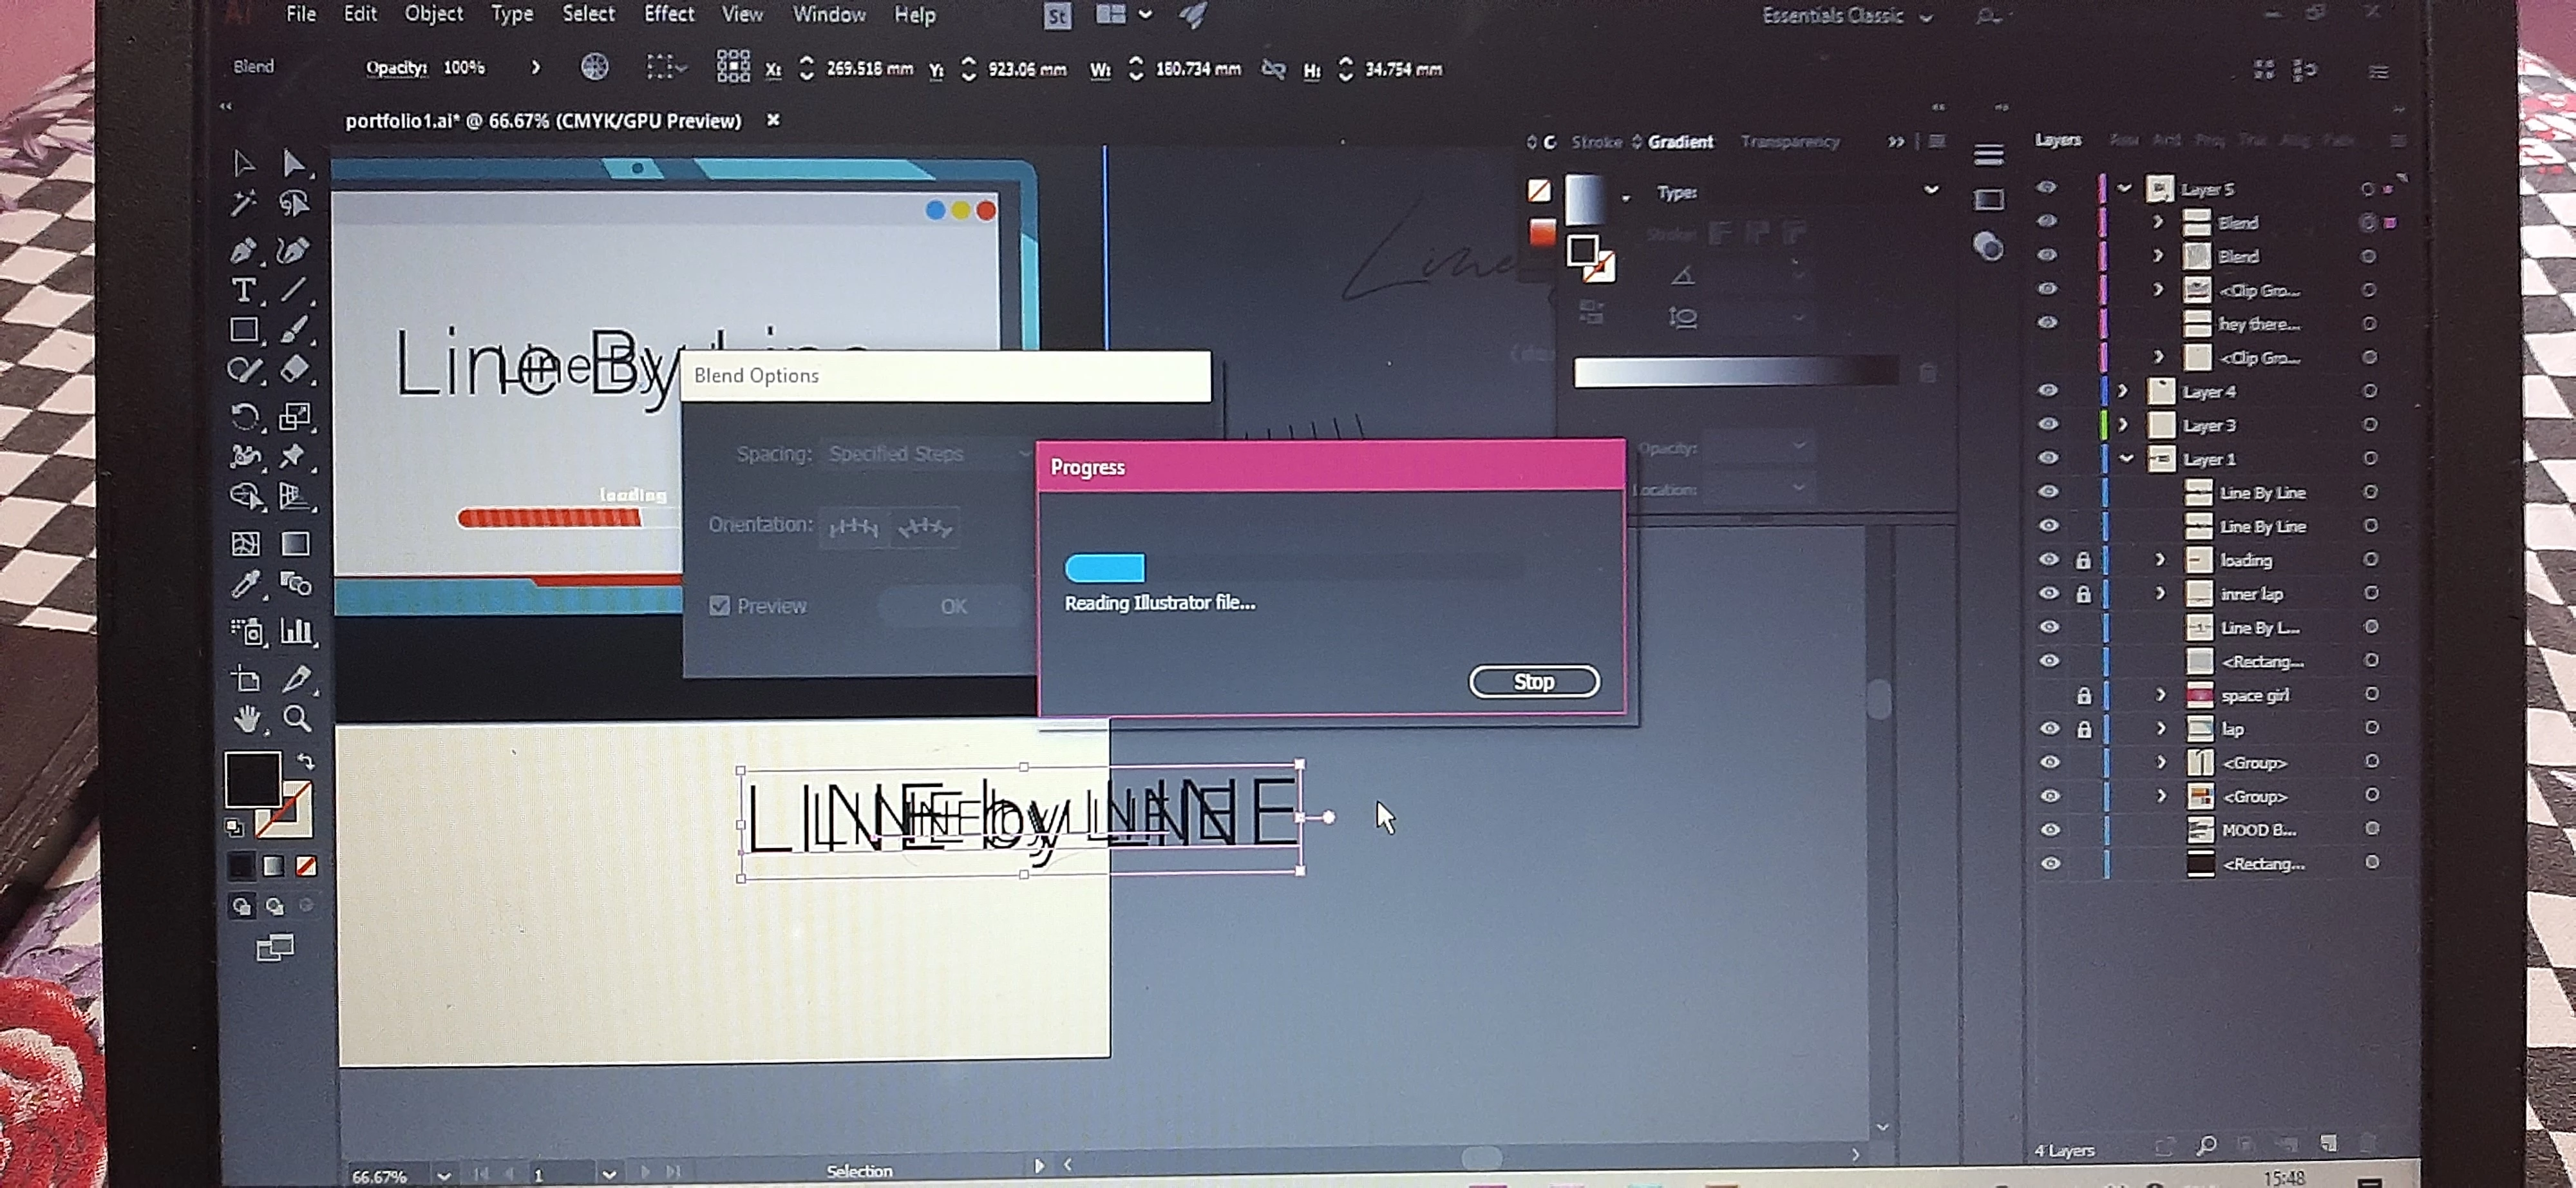Image resolution: width=2576 pixels, height=1188 pixels.
Task: Collapse the Layer 1 disclosure arrow
Action: (2126, 459)
